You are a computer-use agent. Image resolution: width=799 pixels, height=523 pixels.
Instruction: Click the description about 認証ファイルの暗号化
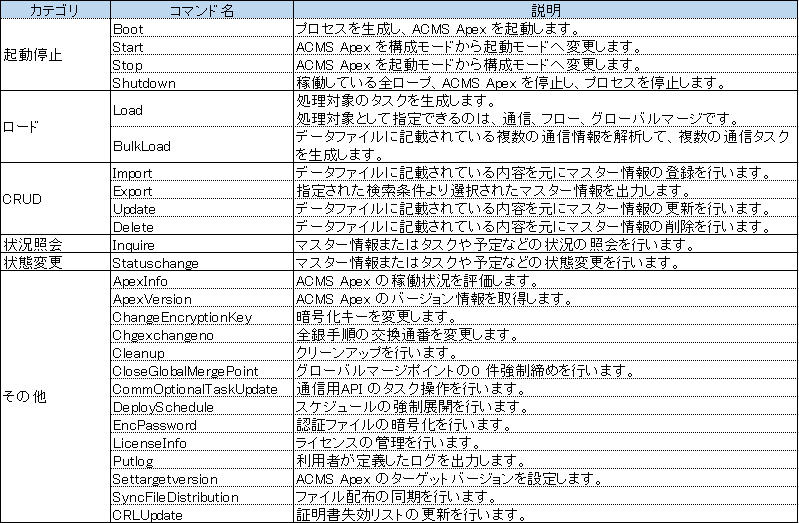click(404, 424)
